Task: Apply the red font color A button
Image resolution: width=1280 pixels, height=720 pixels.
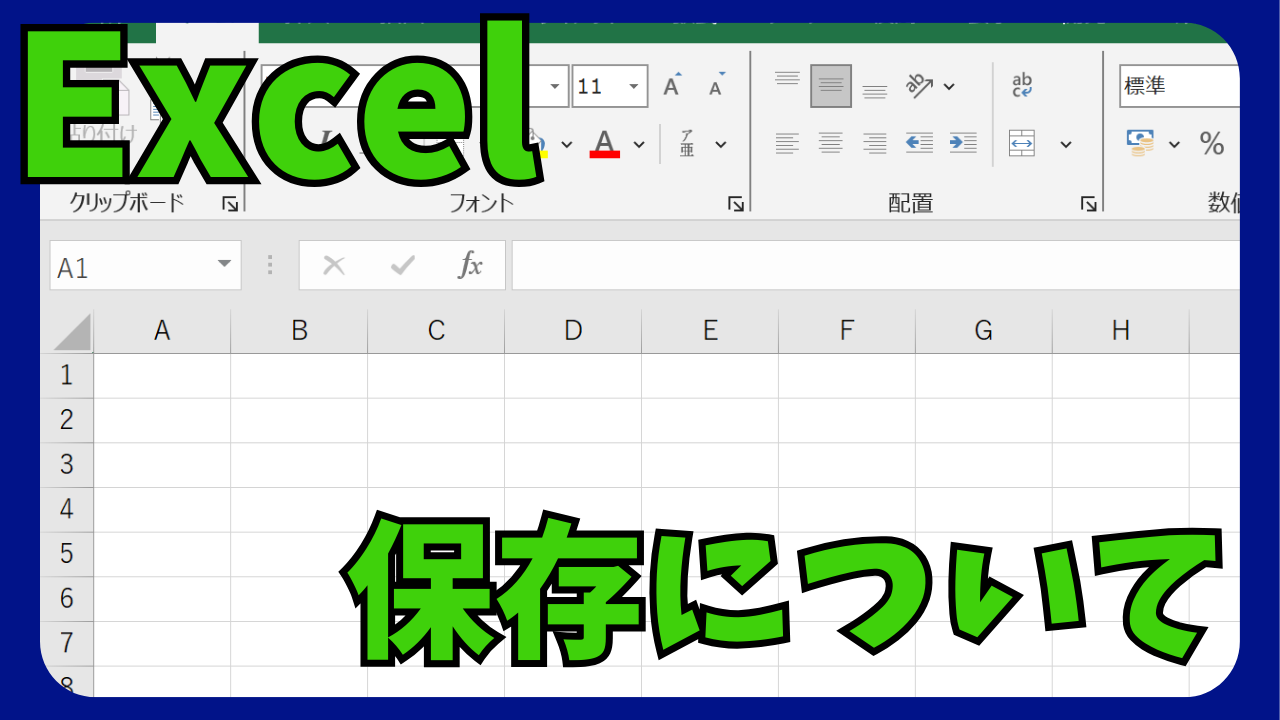Action: (x=604, y=144)
